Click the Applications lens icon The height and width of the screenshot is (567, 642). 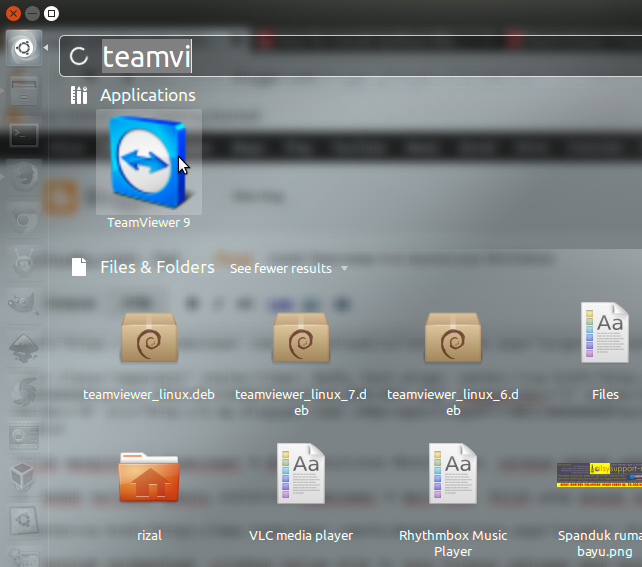click(x=79, y=95)
